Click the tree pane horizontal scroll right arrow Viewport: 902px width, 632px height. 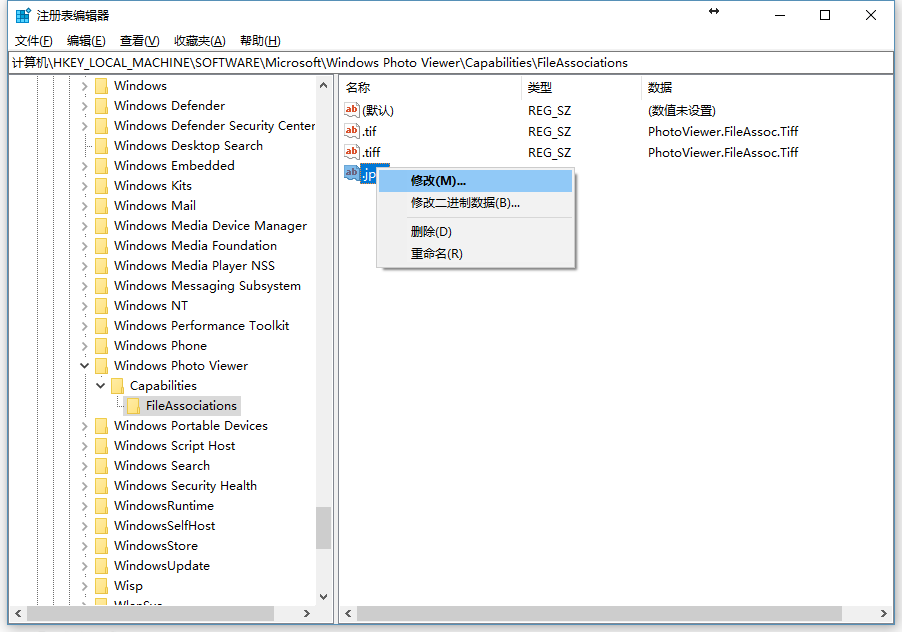coord(307,614)
